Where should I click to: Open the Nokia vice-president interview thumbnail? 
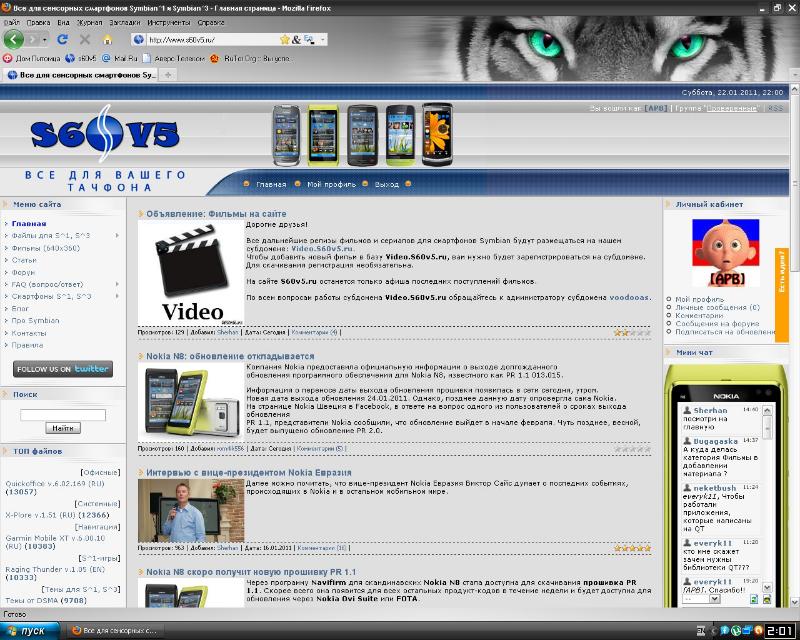pyautogui.click(x=191, y=510)
